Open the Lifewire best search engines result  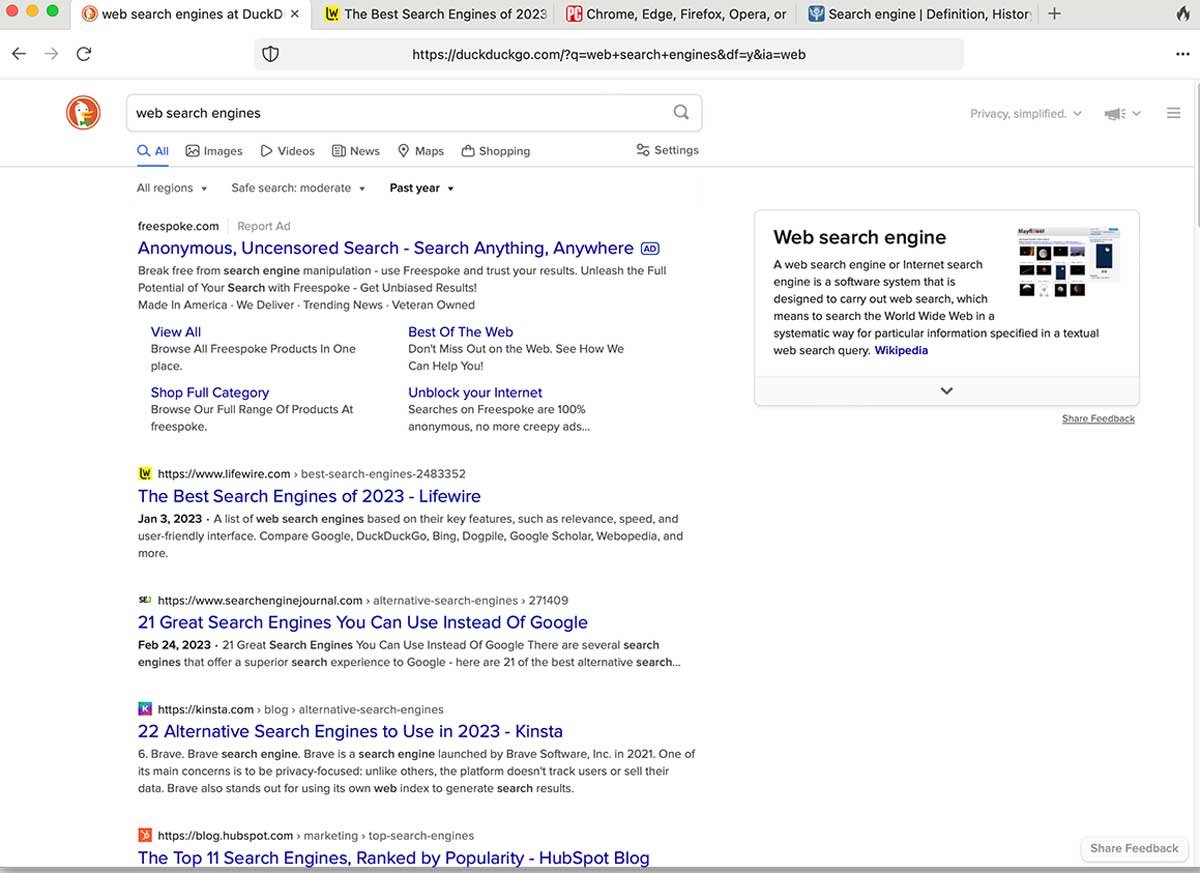(308, 496)
